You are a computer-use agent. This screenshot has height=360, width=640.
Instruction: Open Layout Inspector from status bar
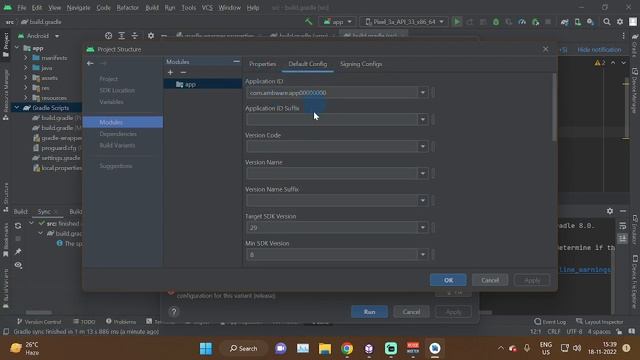click(599, 322)
